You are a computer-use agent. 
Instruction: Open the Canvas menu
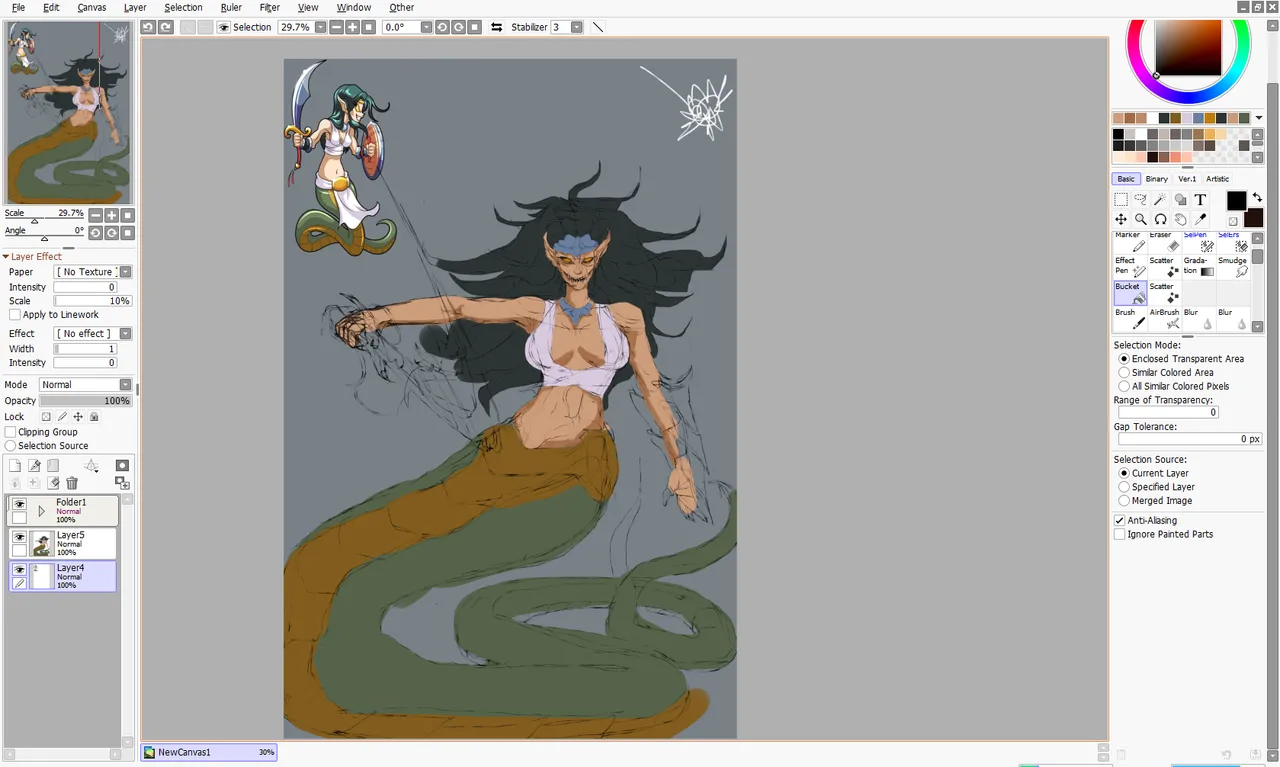[92, 7]
